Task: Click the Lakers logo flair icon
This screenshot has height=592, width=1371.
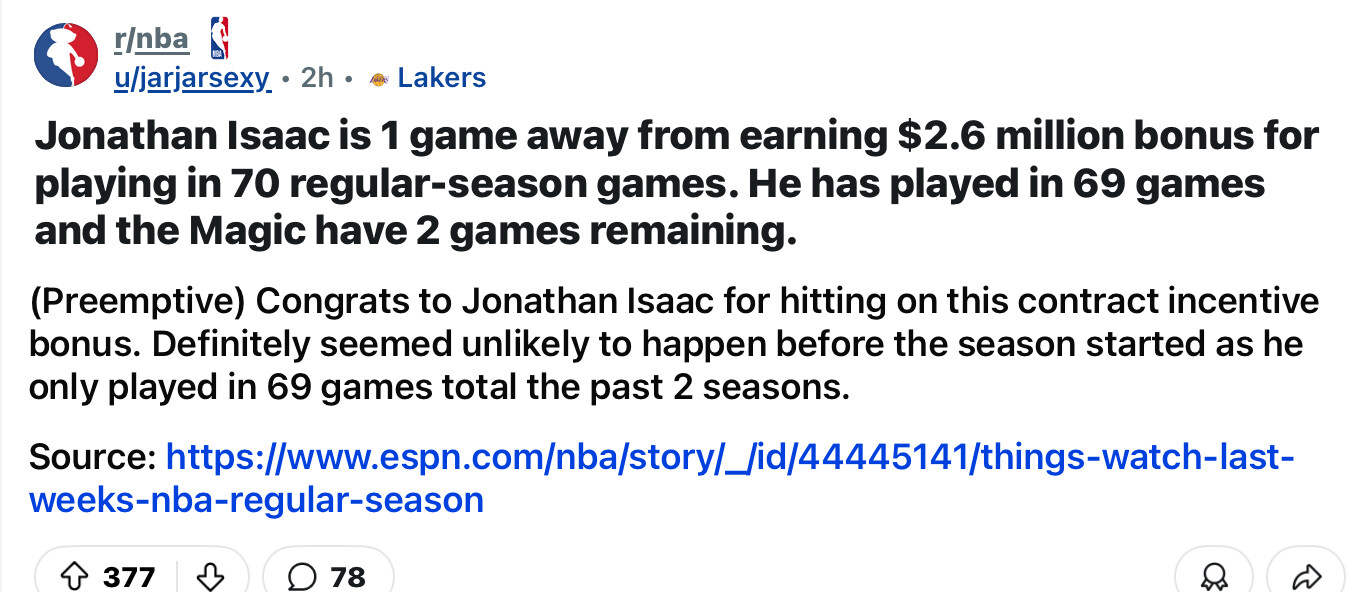Action: 378,78
